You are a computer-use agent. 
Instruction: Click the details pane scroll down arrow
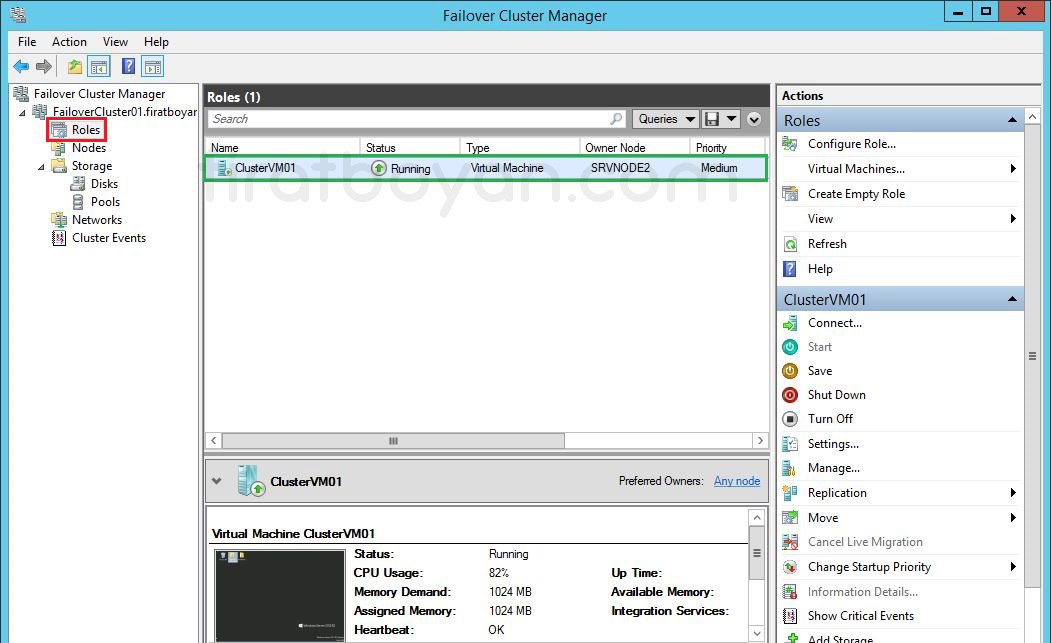tap(757, 633)
